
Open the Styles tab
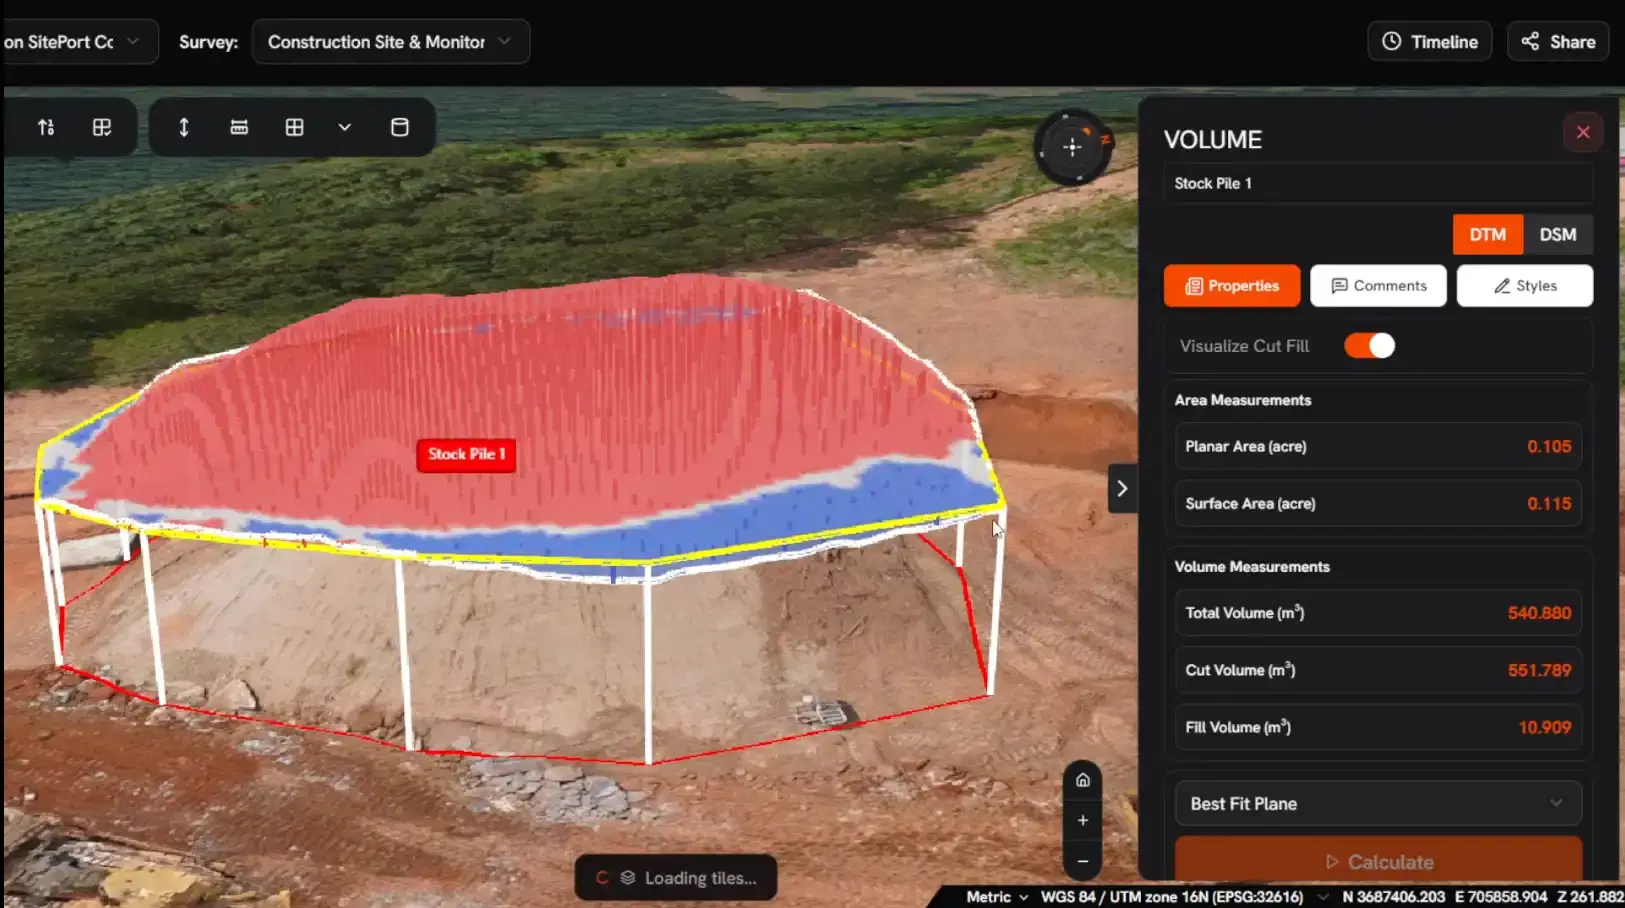[x=1524, y=286]
